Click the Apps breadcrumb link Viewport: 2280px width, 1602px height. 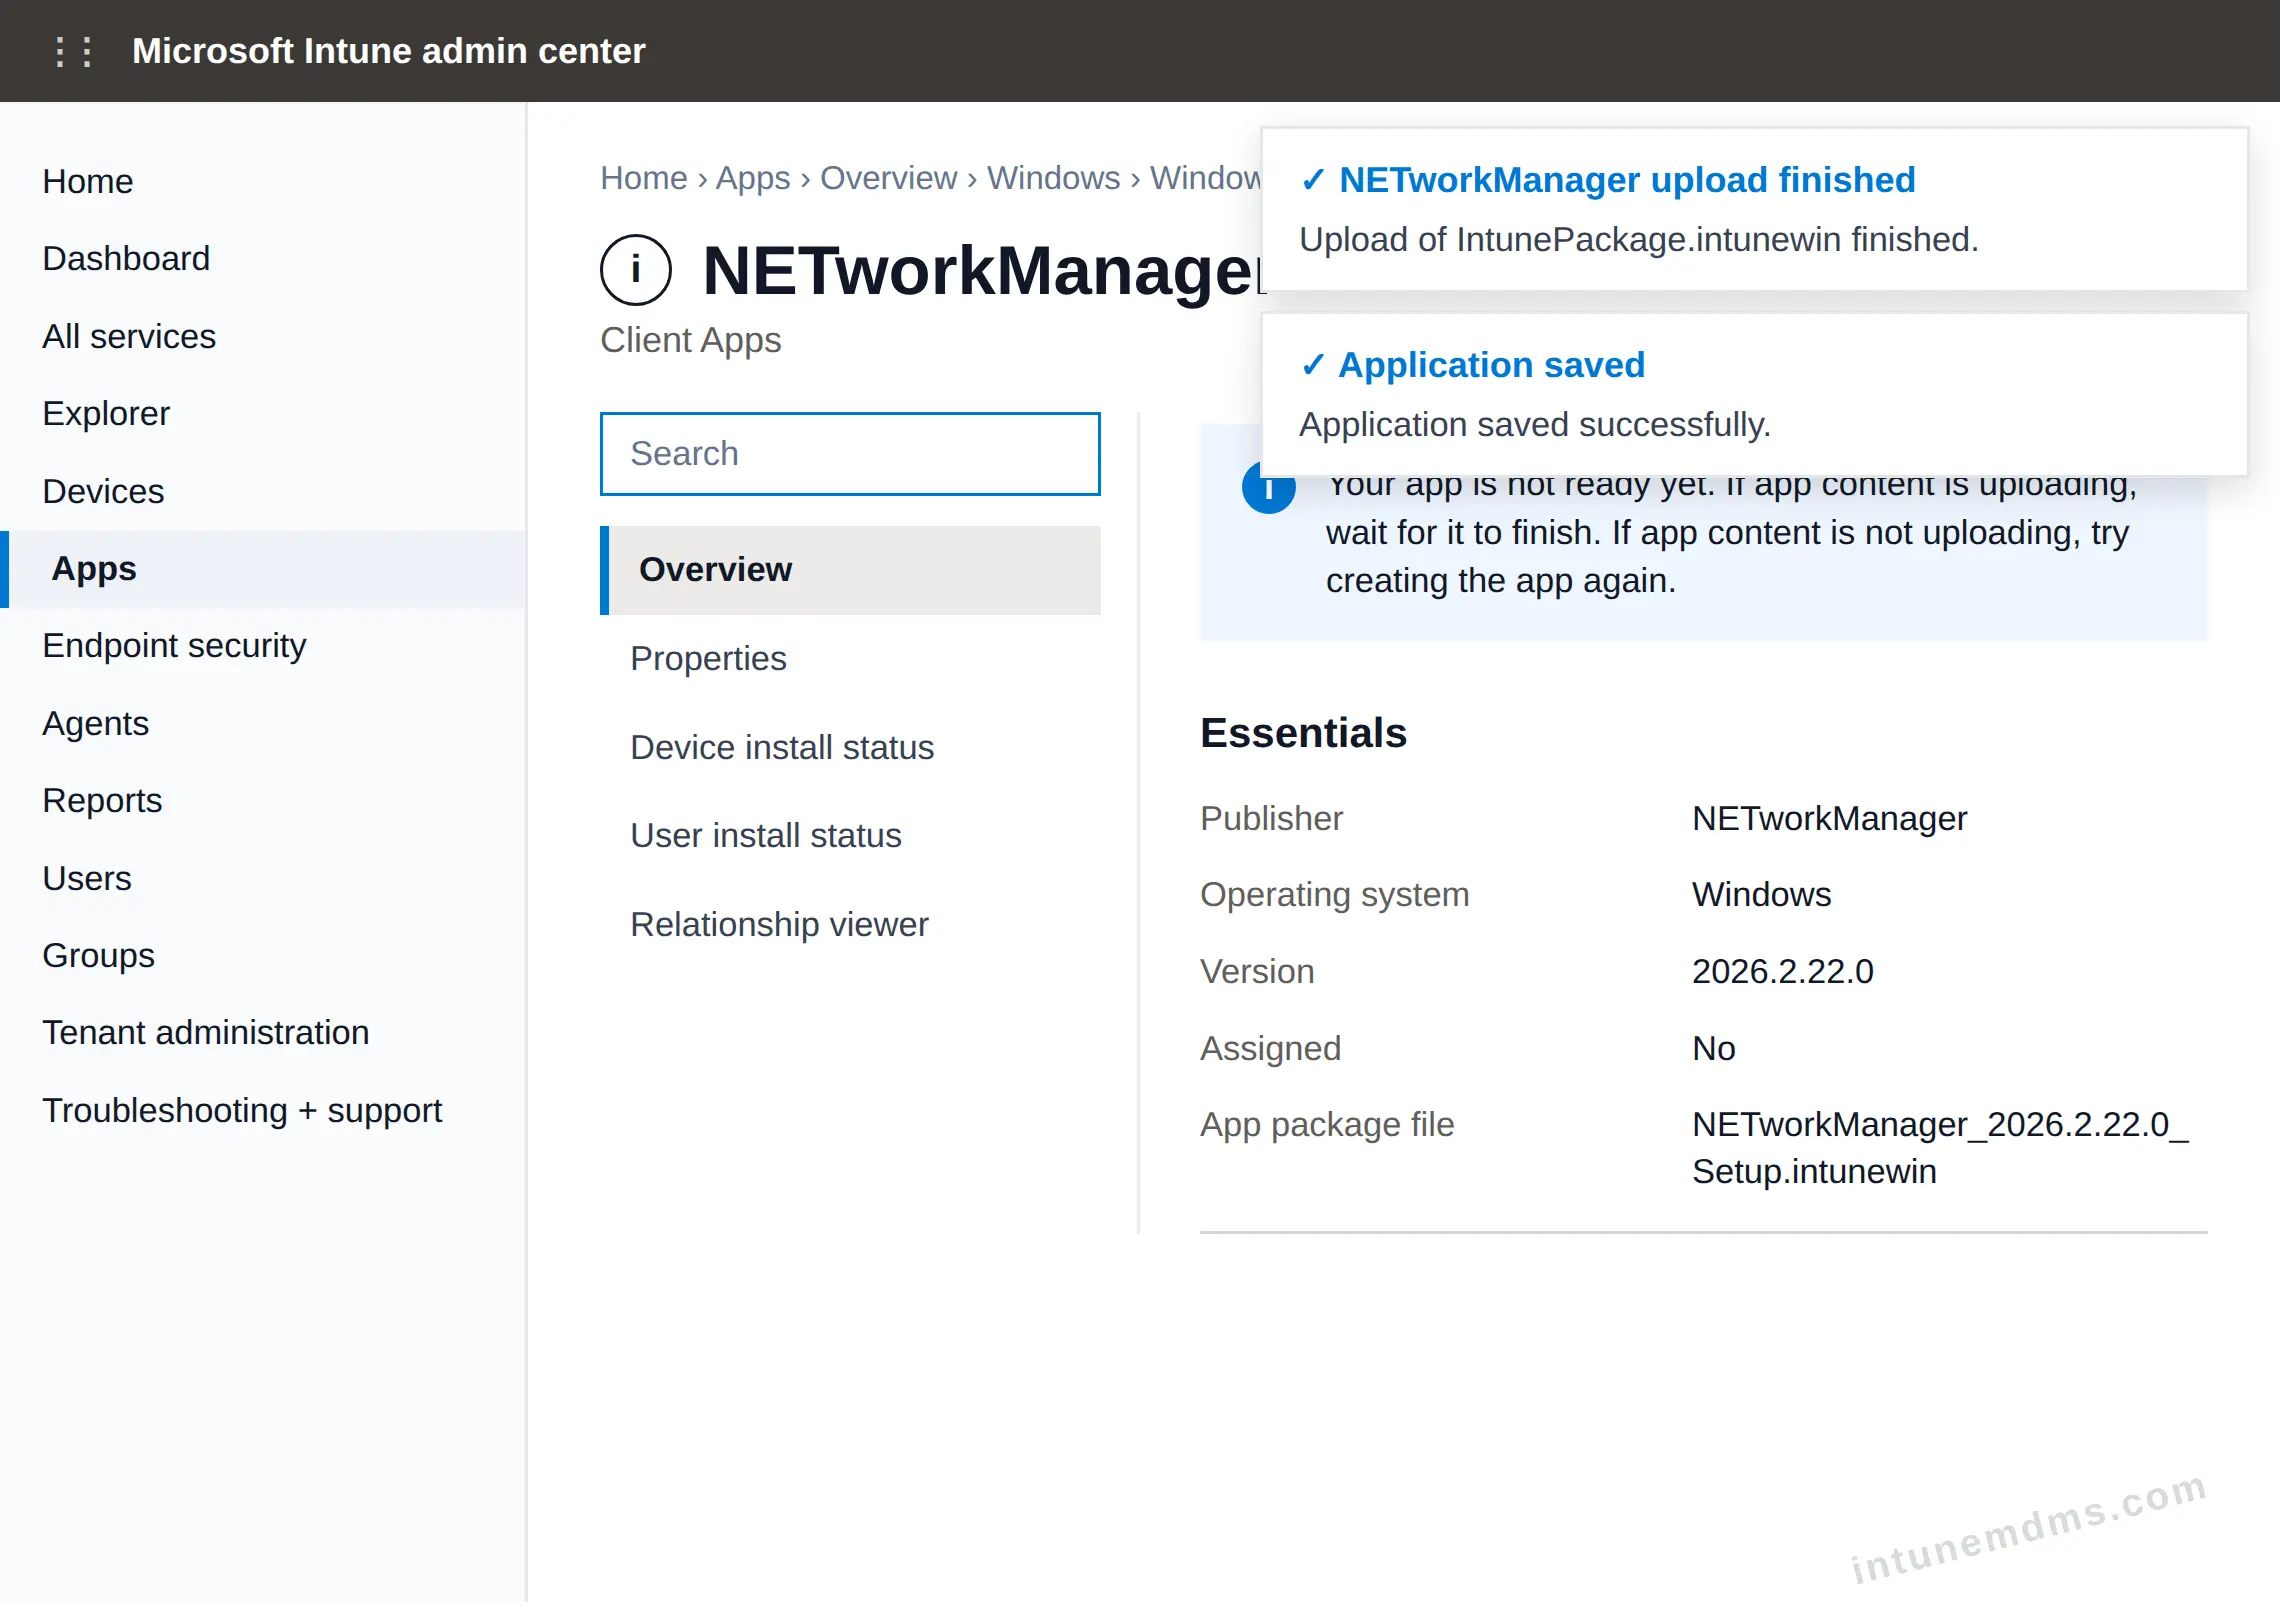pyautogui.click(x=753, y=177)
